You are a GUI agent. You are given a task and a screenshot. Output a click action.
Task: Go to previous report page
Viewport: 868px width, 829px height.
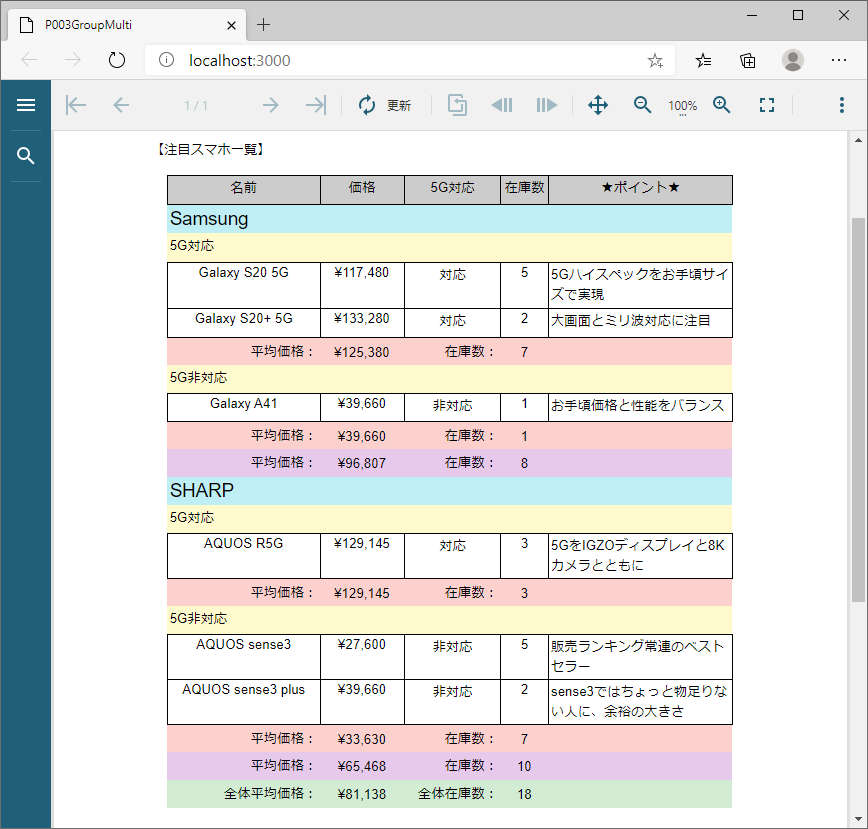(x=121, y=105)
